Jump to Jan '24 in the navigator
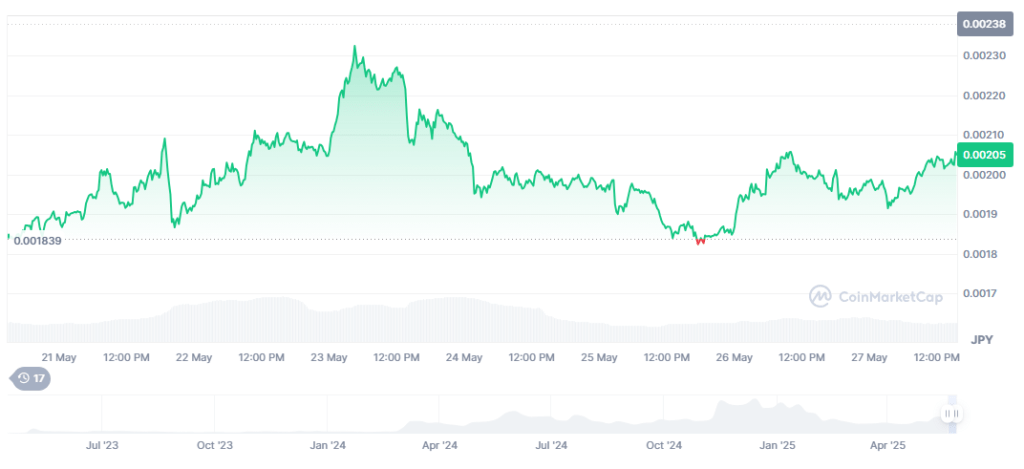Image resolution: width=1024 pixels, height=469 pixels. (x=327, y=444)
